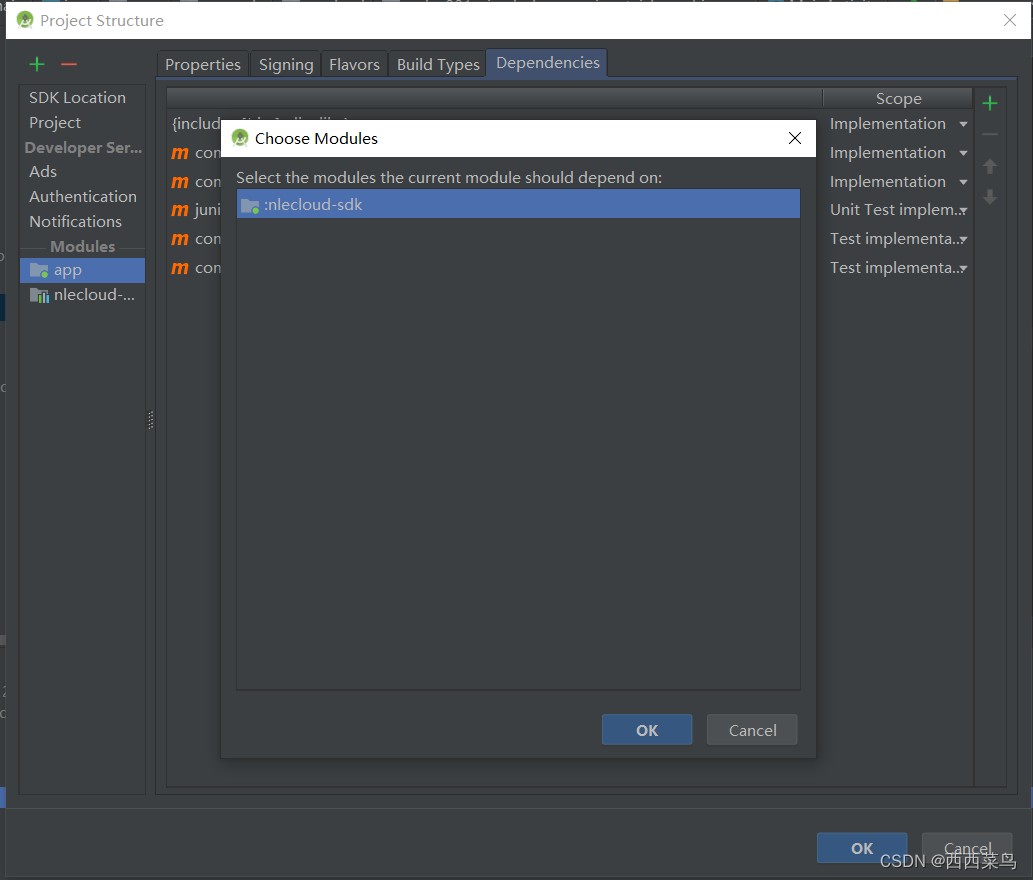Screen dimensions: 1033x880
Task: Open Unit Test implem. scope dropdown
Action: pos(963,211)
